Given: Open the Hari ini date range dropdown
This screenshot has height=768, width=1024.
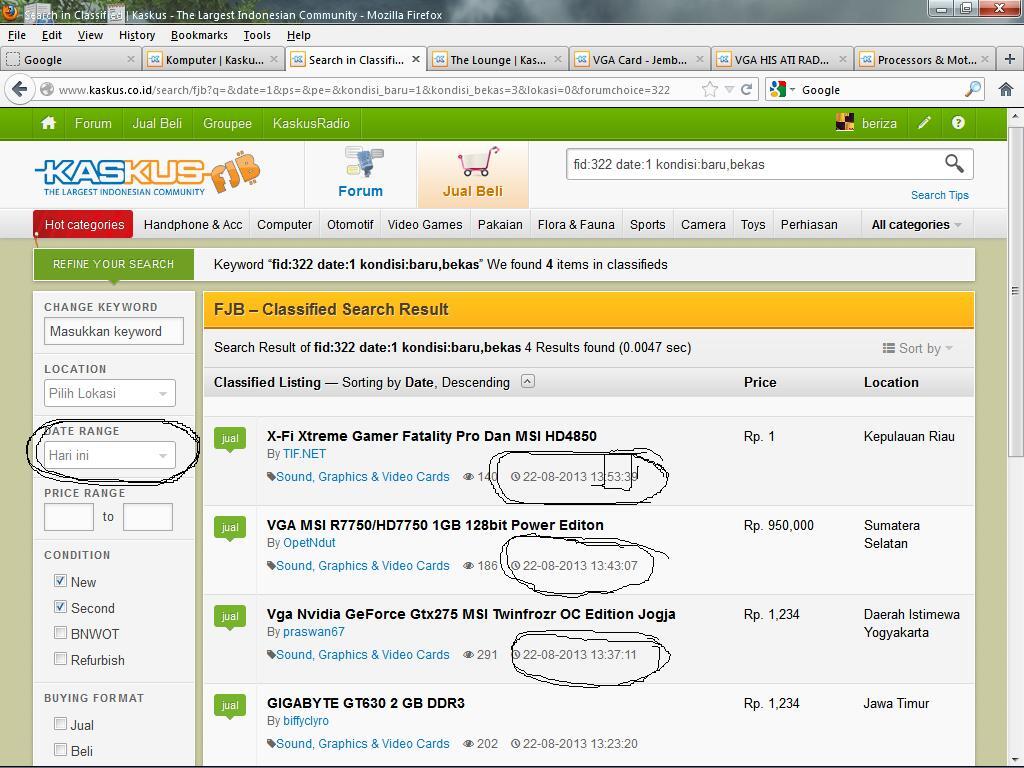Looking at the screenshot, I should [x=110, y=455].
